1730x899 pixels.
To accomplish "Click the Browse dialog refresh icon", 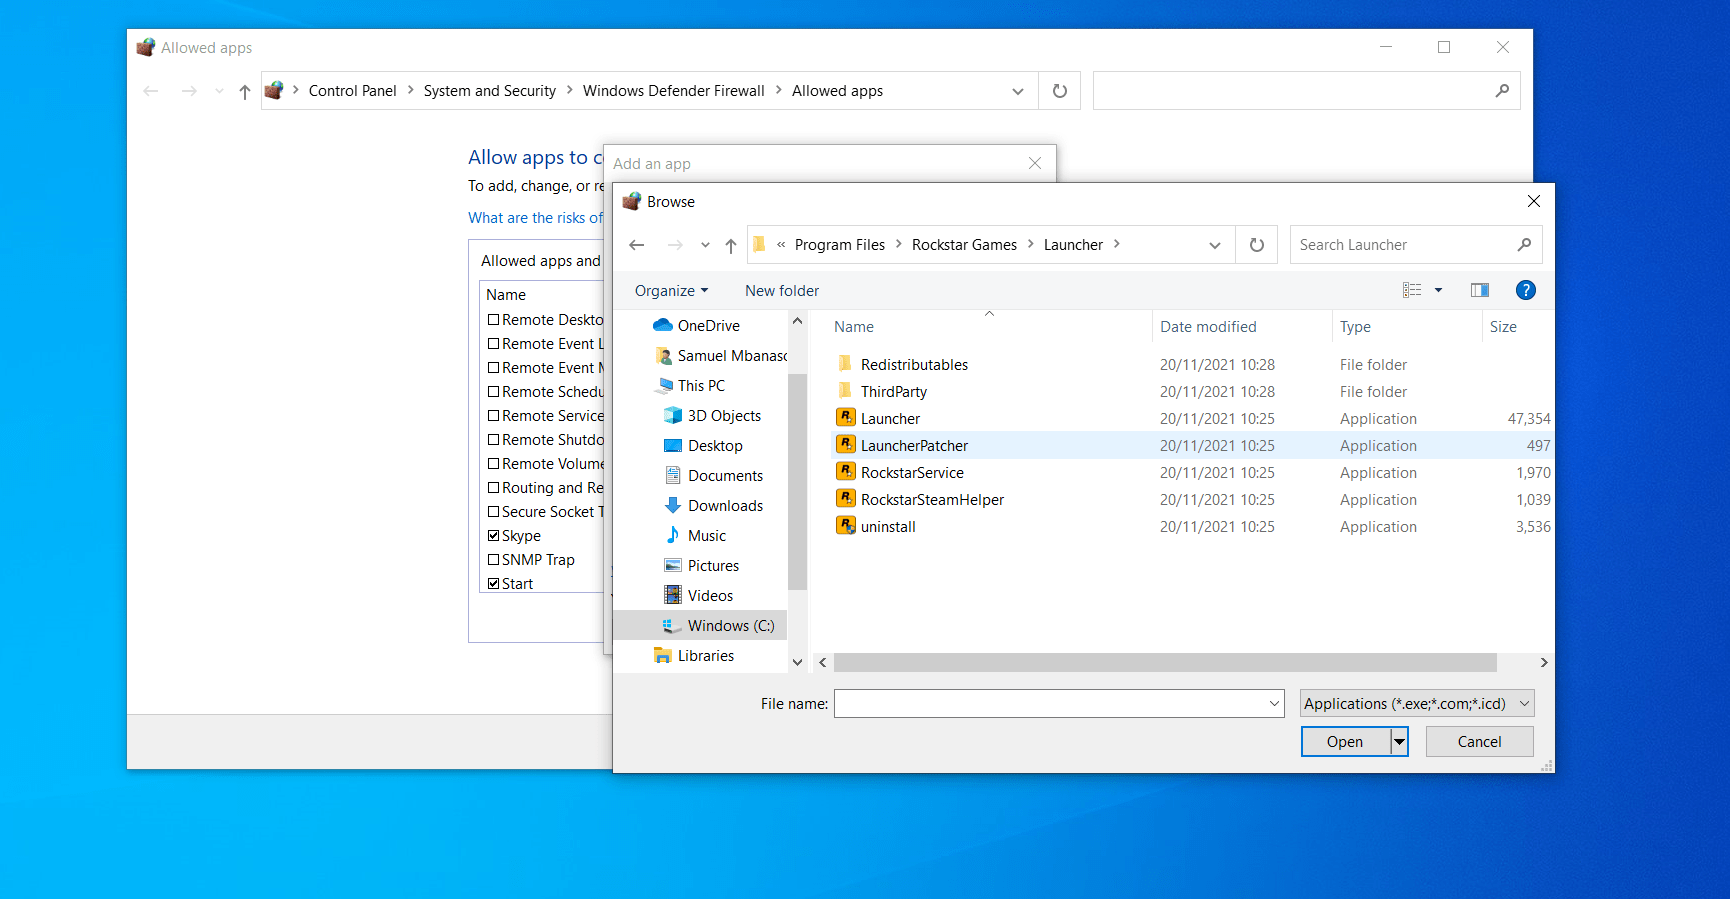I will coord(1257,245).
